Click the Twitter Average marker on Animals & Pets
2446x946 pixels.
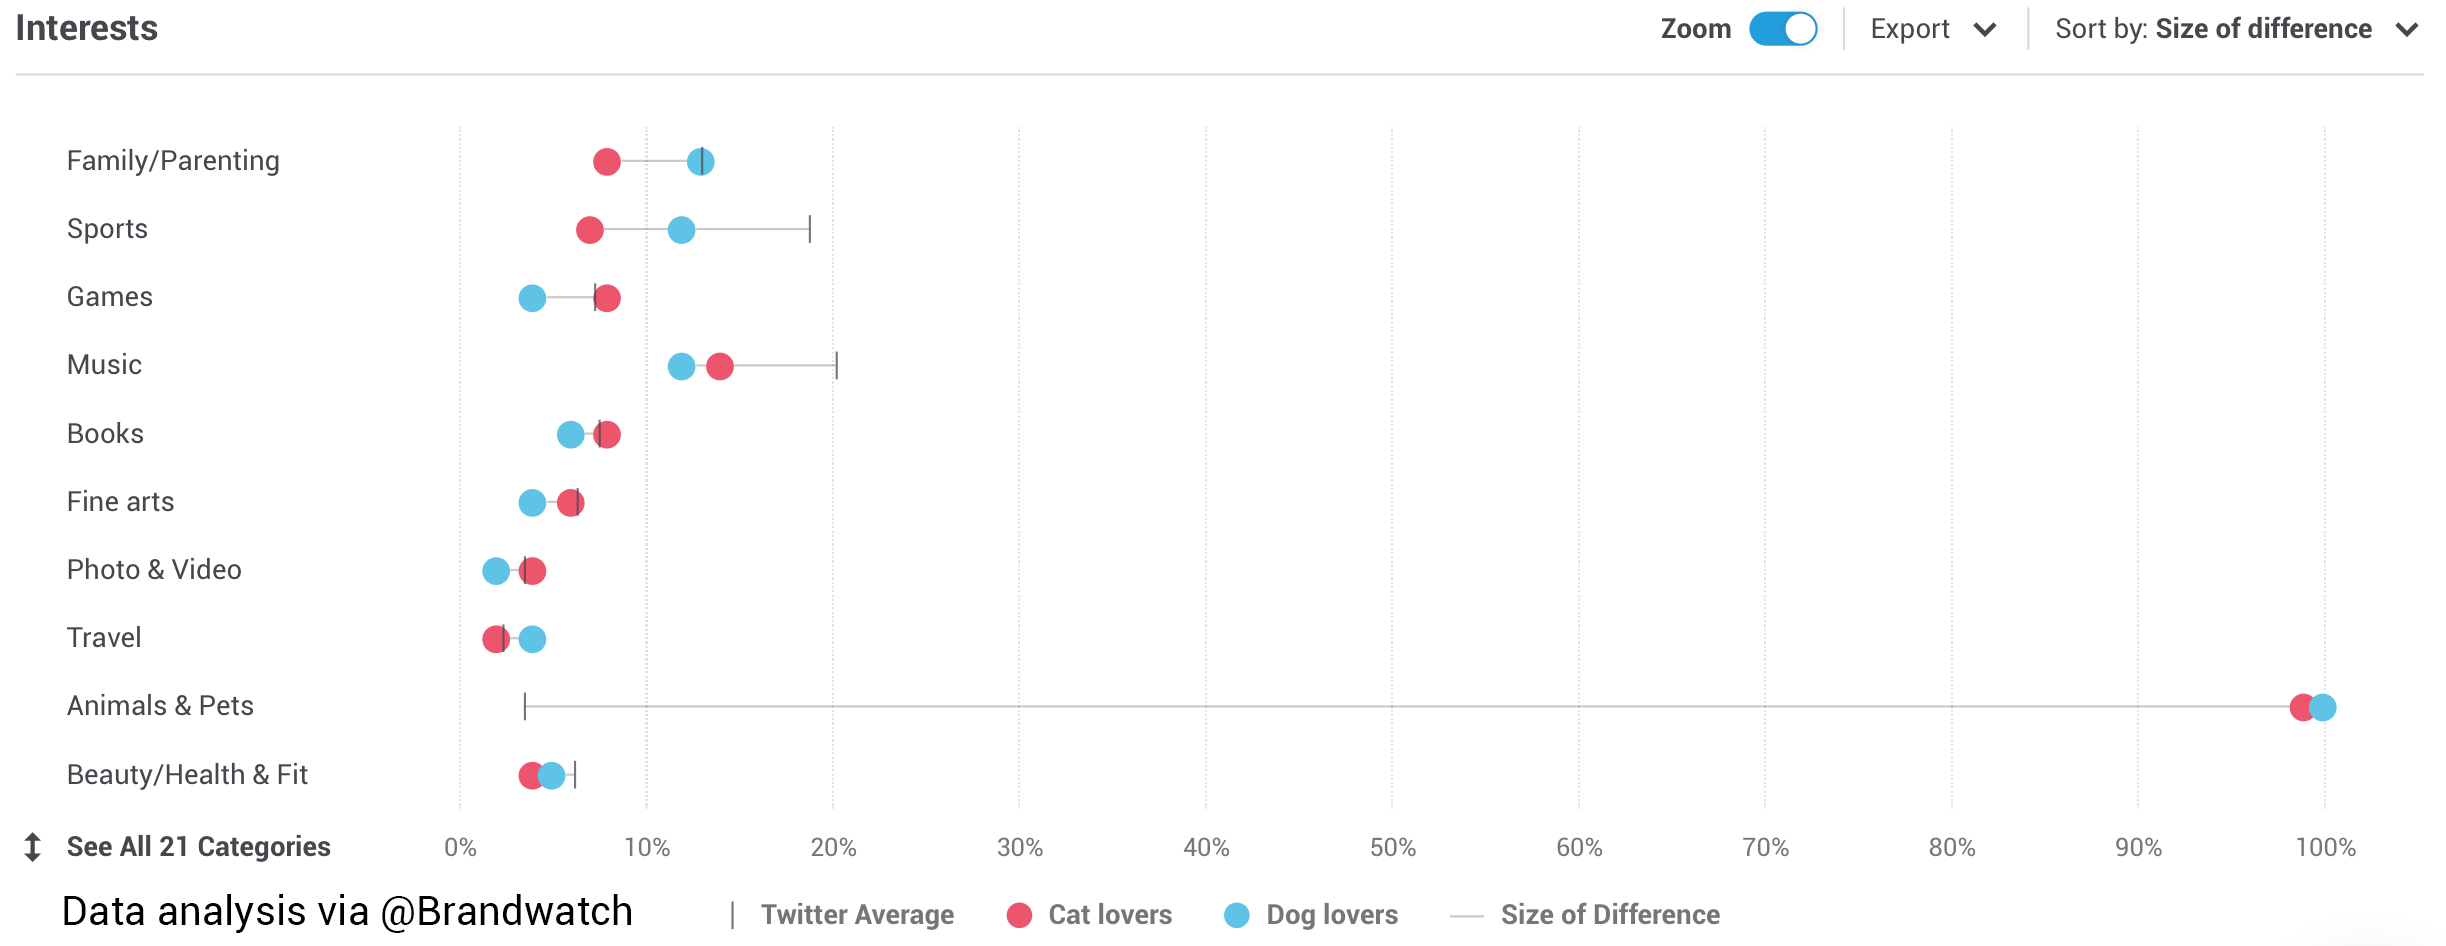click(525, 707)
